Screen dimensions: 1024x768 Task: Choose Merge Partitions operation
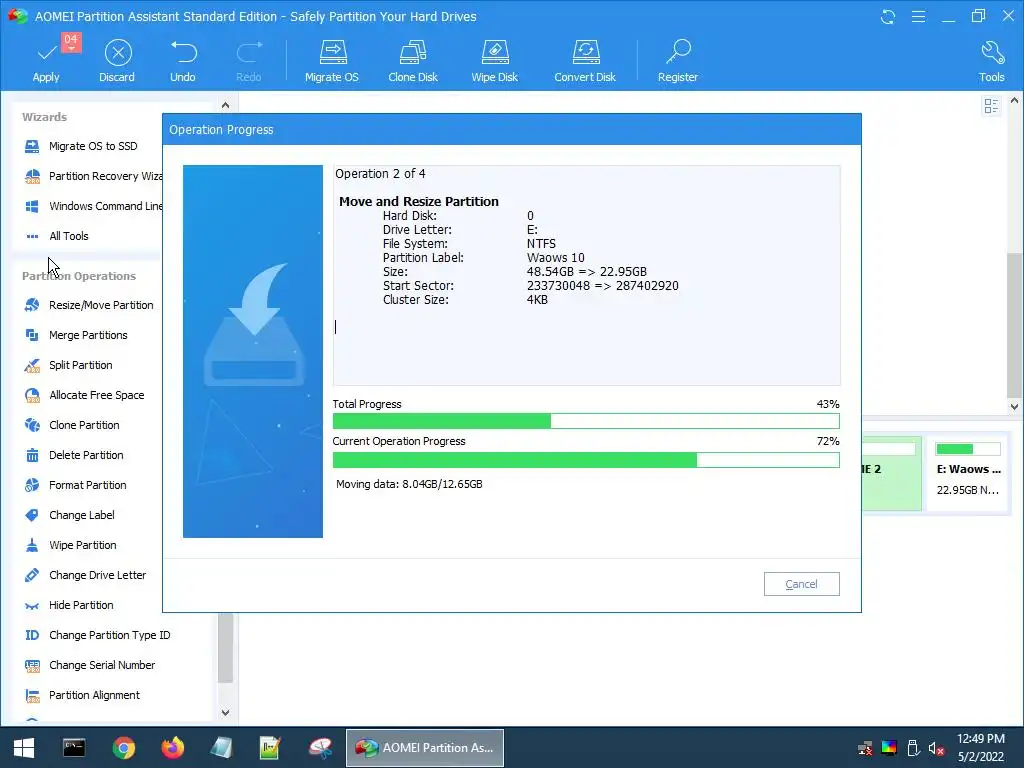[76, 335]
